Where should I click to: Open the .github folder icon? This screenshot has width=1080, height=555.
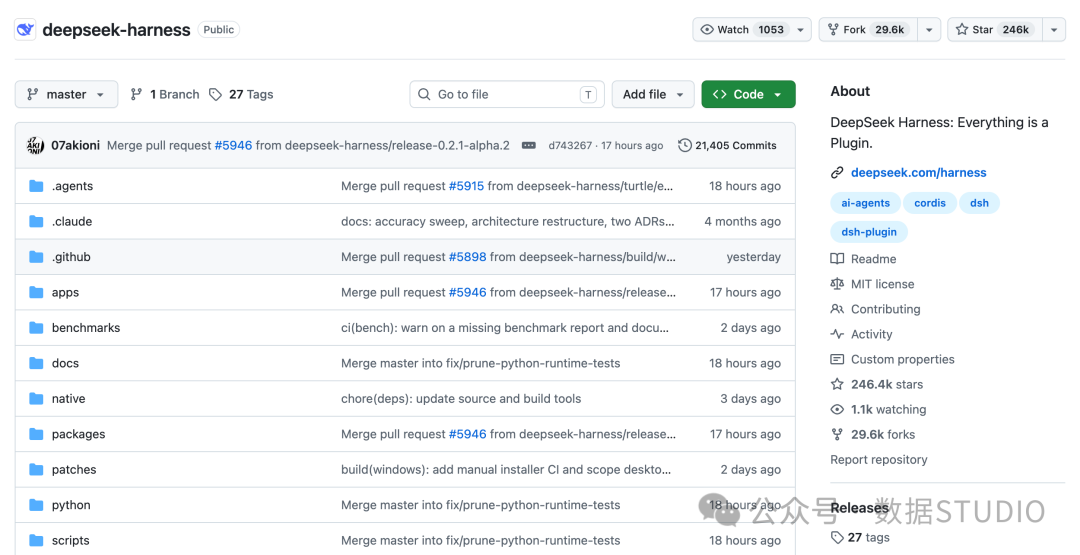click(x=37, y=257)
